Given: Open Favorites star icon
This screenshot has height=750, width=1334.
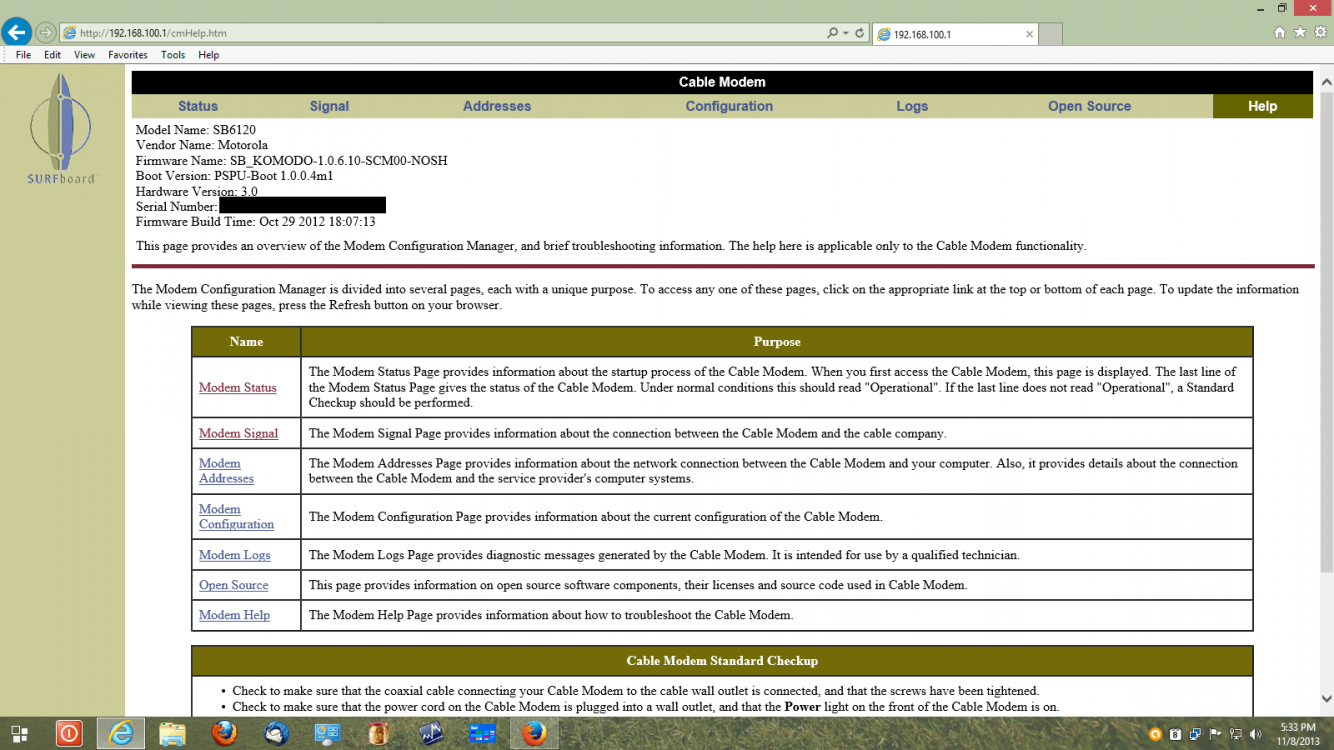Looking at the screenshot, I should pyautogui.click(x=1300, y=32).
